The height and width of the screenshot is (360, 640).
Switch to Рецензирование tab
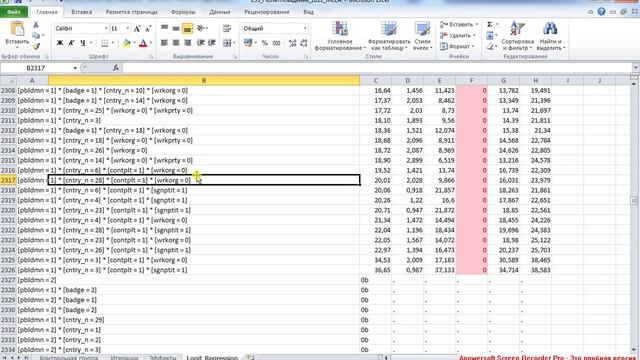click(267, 12)
